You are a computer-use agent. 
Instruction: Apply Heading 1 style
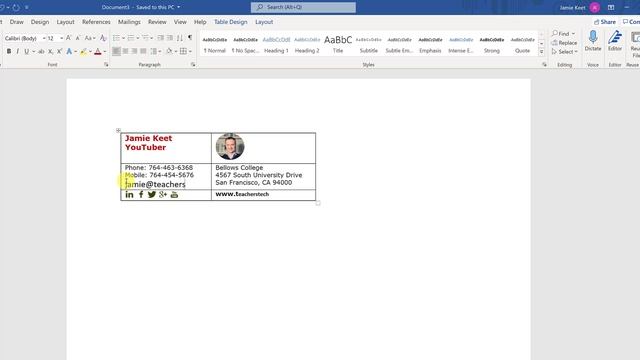(276, 44)
